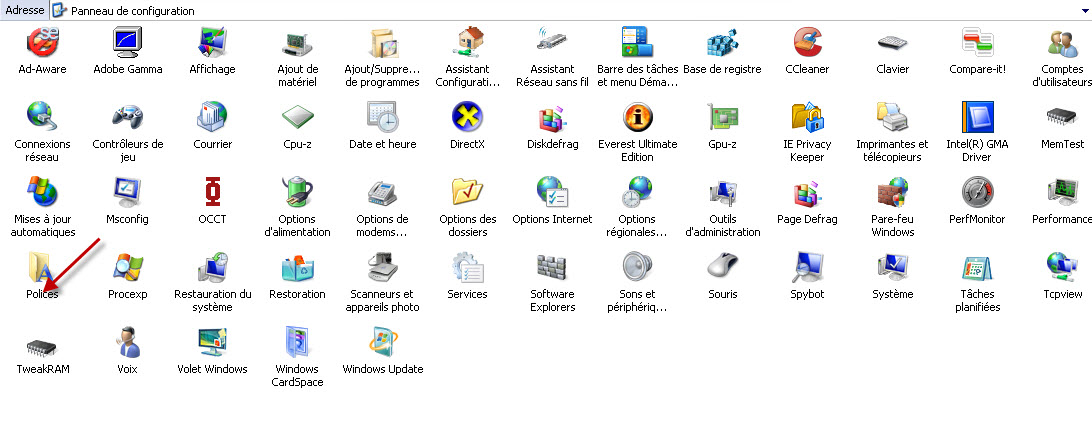The image size is (1092, 429).
Task: Select the OCCT icon
Action: (x=212, y=194)
